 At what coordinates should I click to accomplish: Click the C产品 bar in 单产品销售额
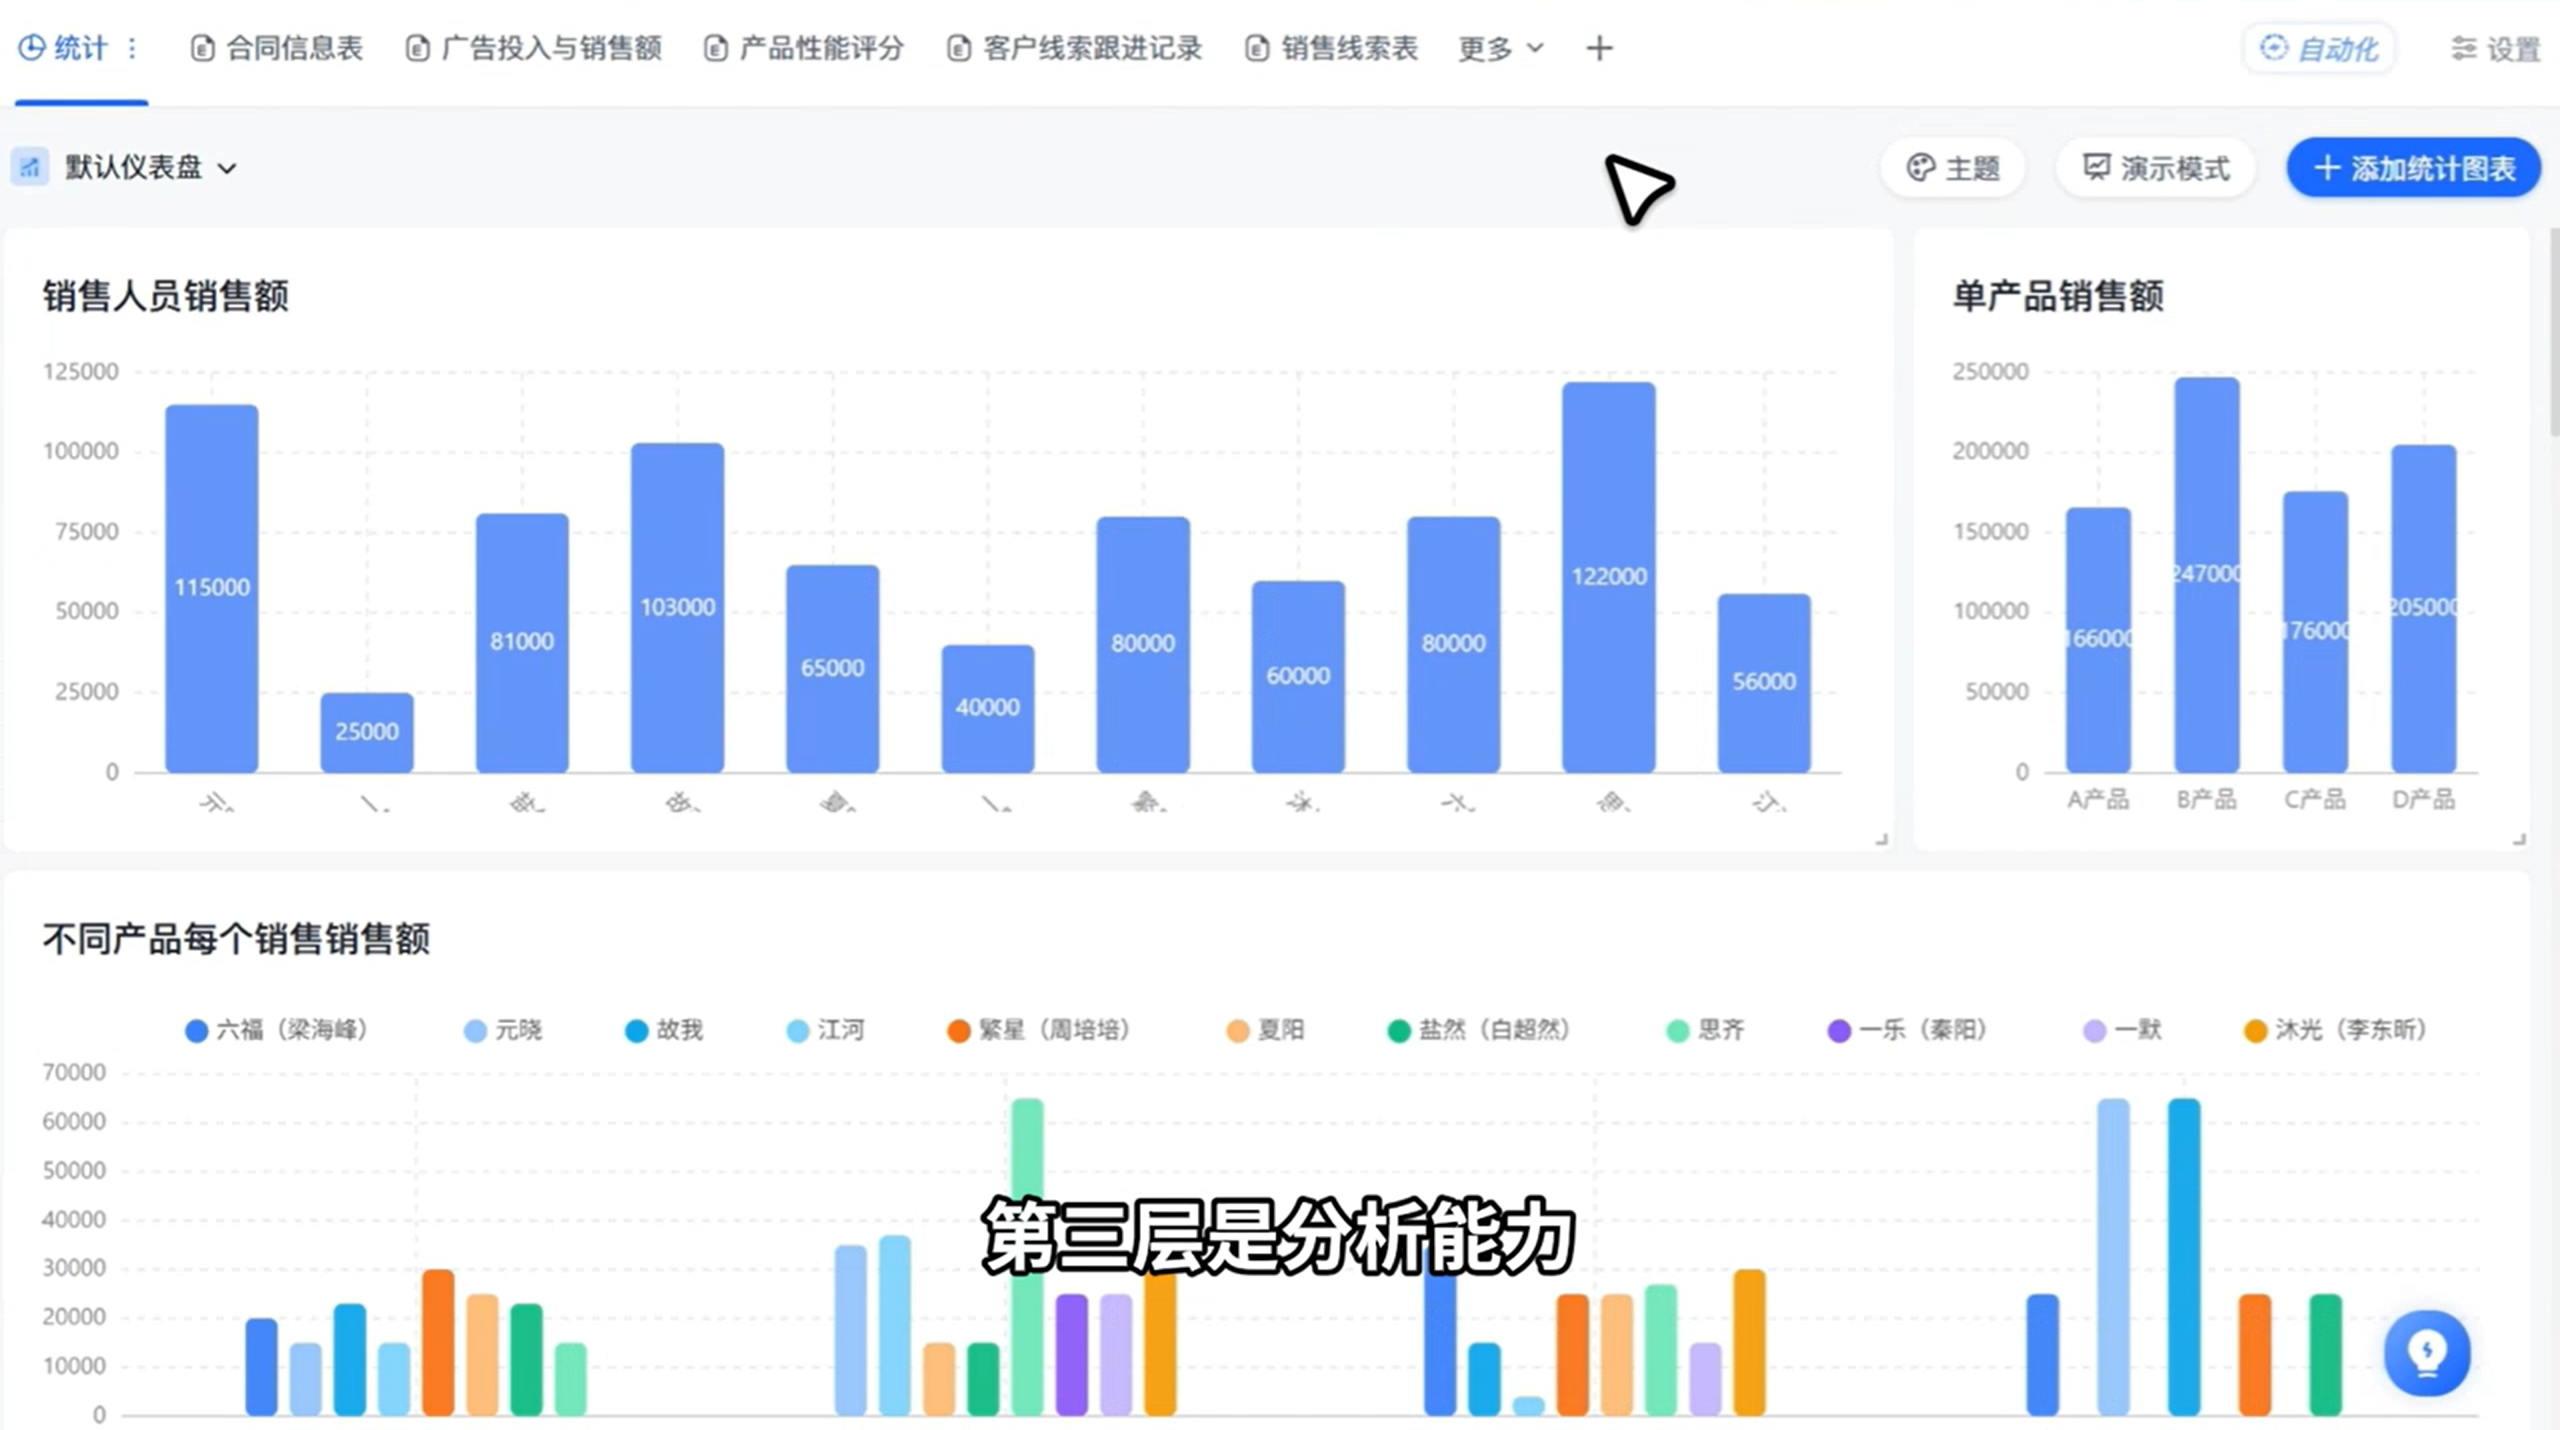click(2315, 631)
